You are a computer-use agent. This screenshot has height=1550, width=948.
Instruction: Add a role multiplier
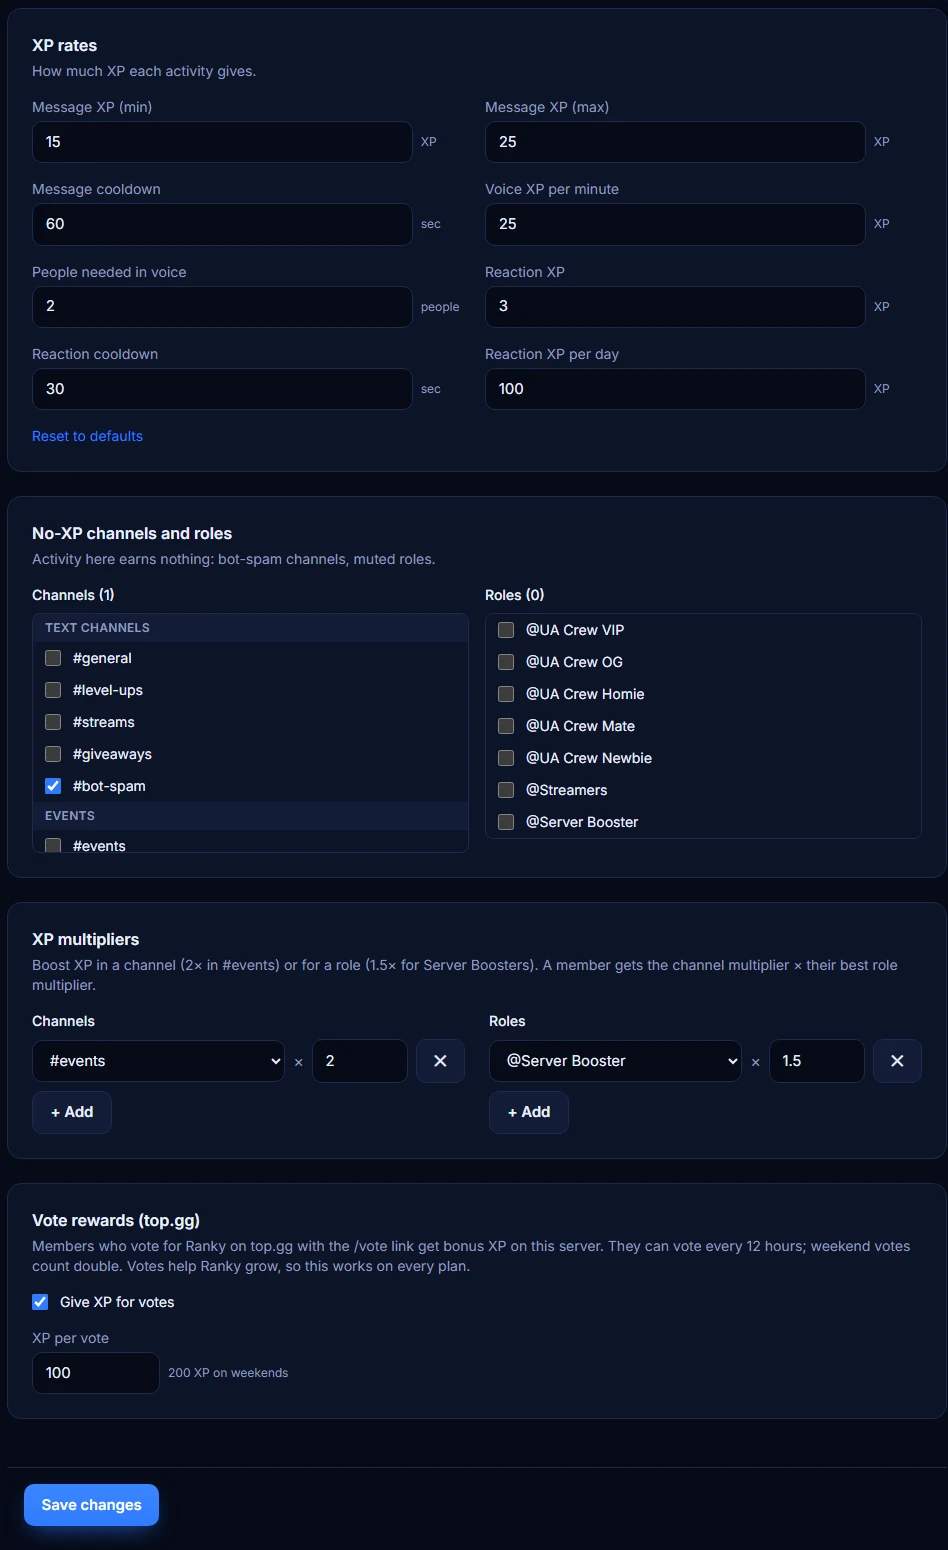529,1112
